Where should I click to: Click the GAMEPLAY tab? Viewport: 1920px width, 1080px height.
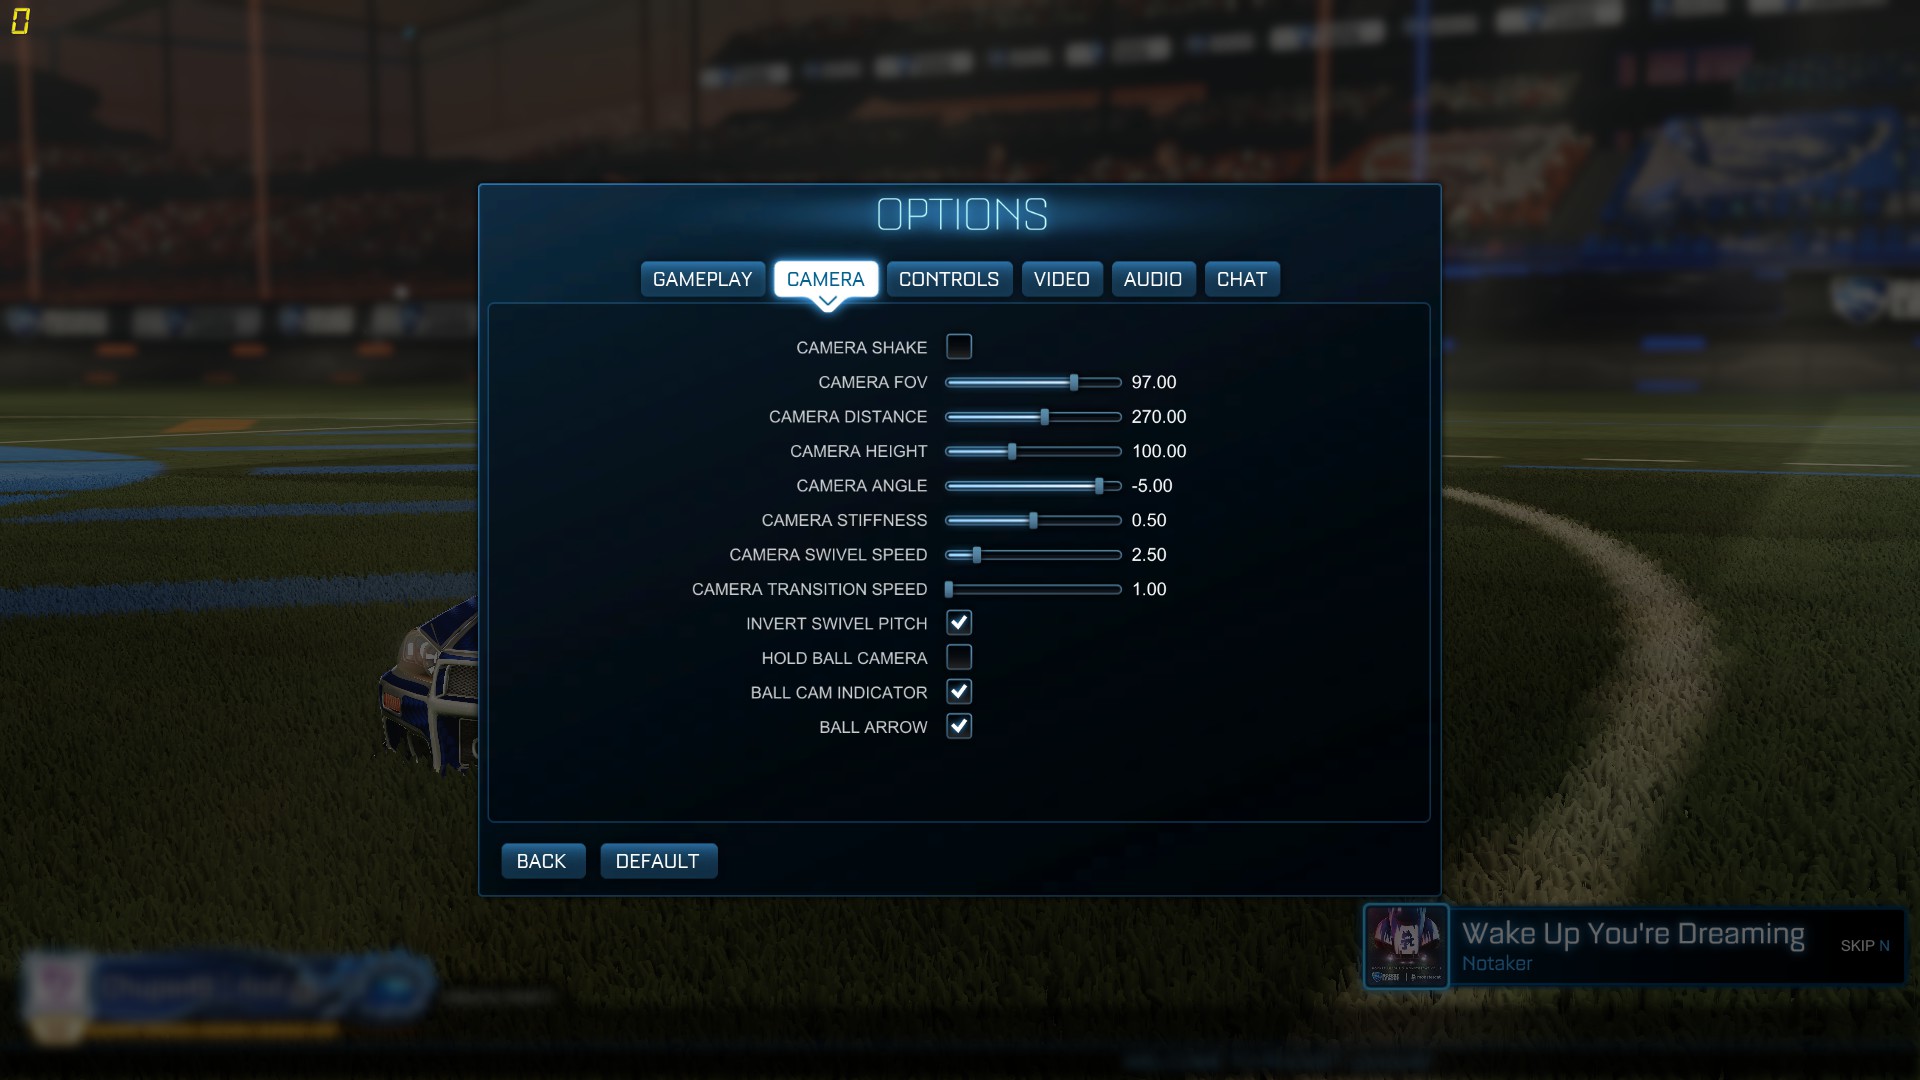700,278
